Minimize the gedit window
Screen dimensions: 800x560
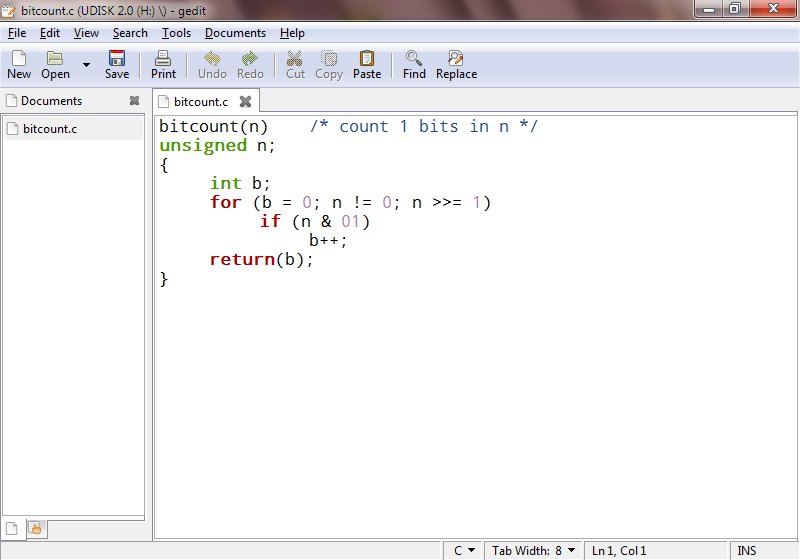click(708, 9)
